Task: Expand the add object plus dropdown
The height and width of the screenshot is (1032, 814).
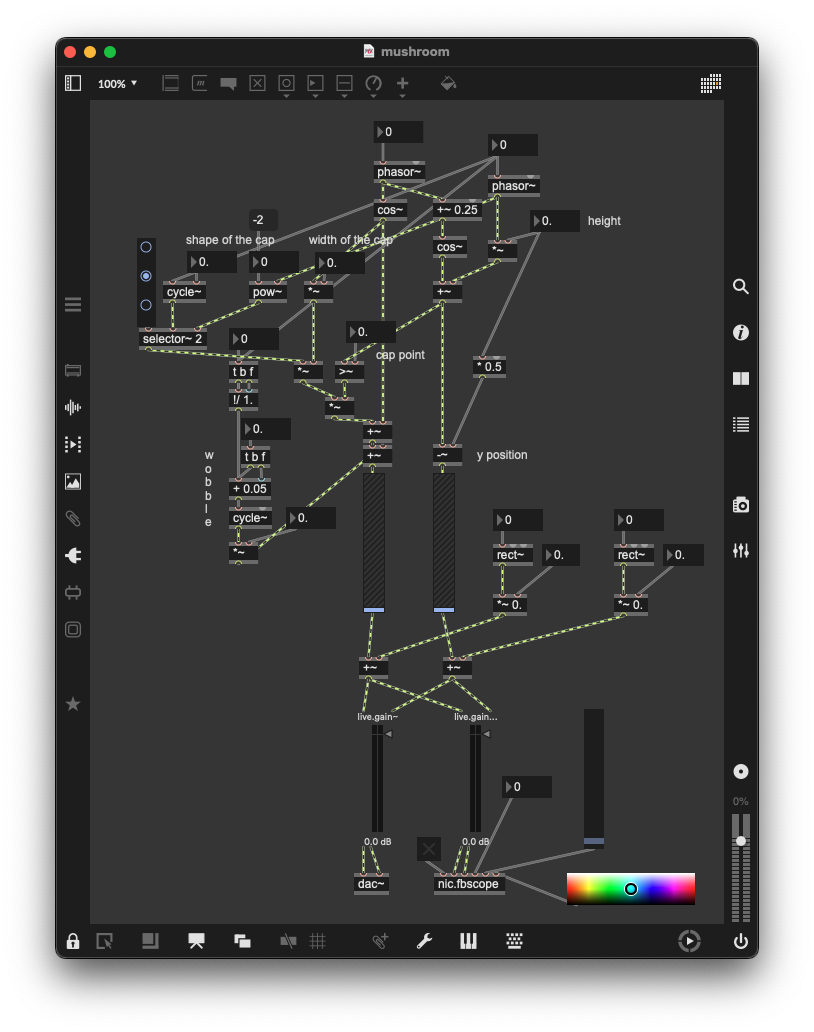Action: pos(402,84)
